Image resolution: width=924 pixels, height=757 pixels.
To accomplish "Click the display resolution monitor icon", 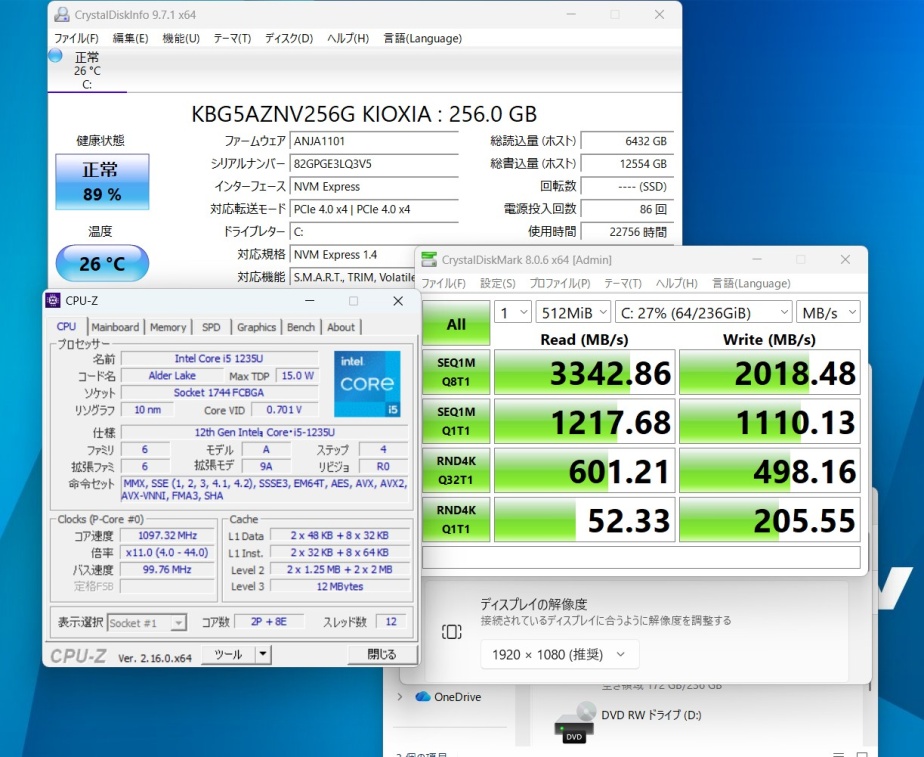I will pos(451,631).
